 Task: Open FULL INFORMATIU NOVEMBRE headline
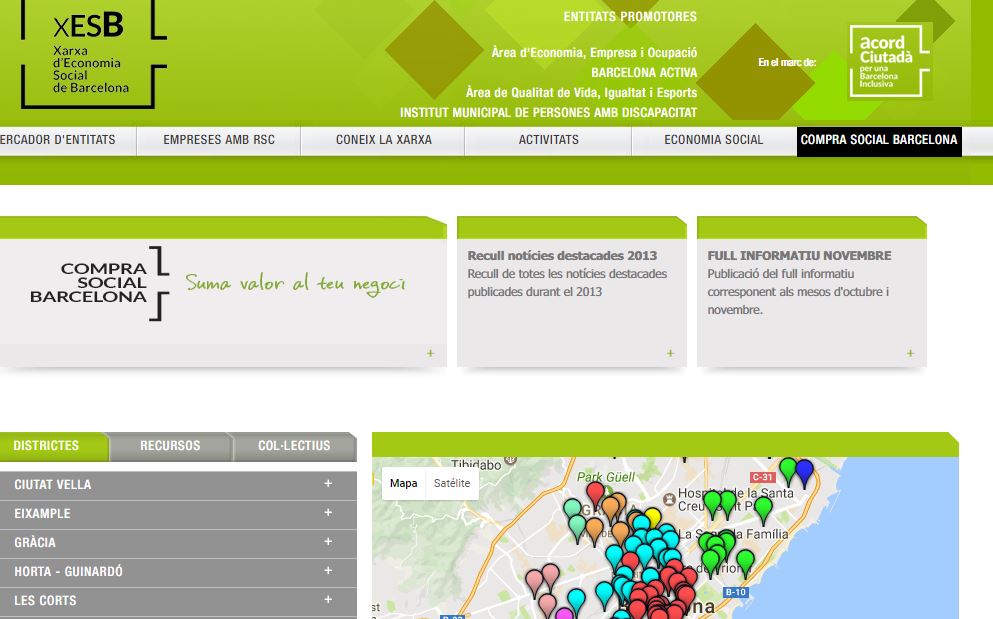pos(799,256)
